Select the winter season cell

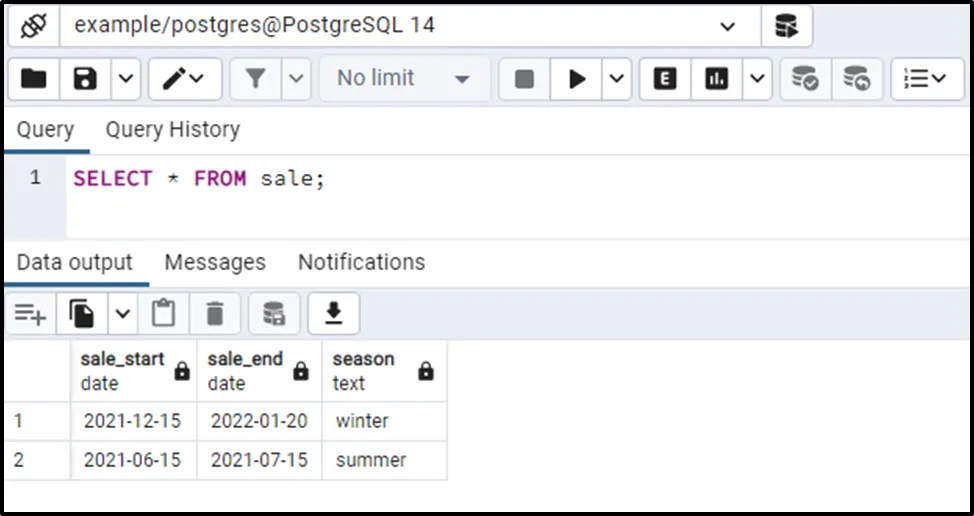(x=362, y=421)
